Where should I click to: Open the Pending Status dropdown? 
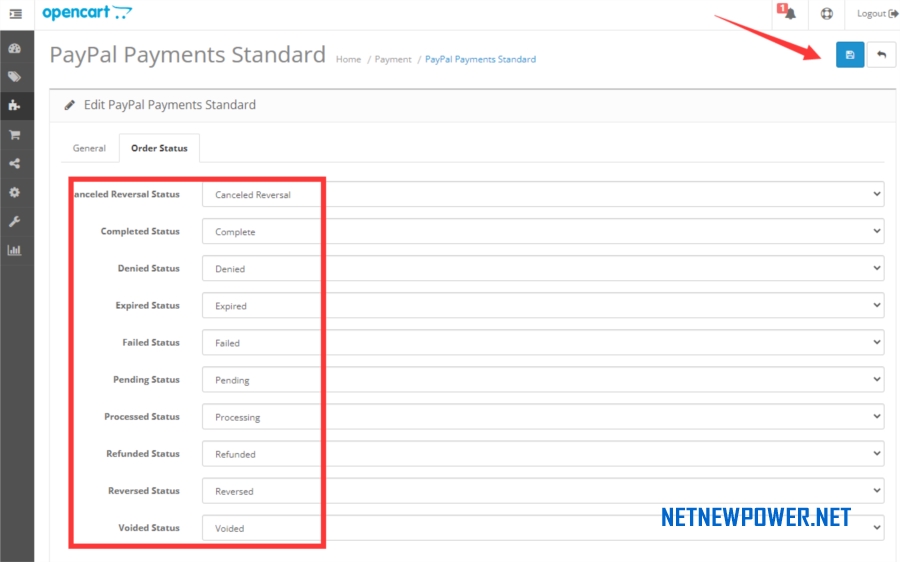[543, 379]
